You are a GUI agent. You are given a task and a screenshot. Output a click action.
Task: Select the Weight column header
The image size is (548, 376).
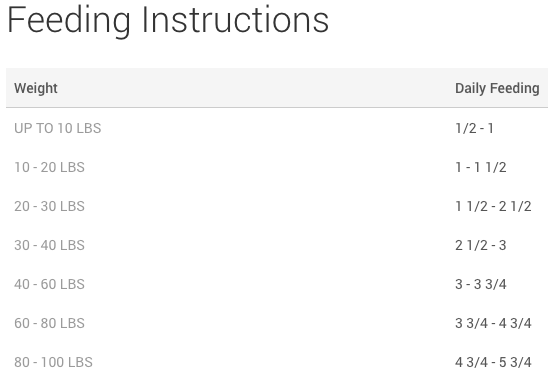point(36,88)
